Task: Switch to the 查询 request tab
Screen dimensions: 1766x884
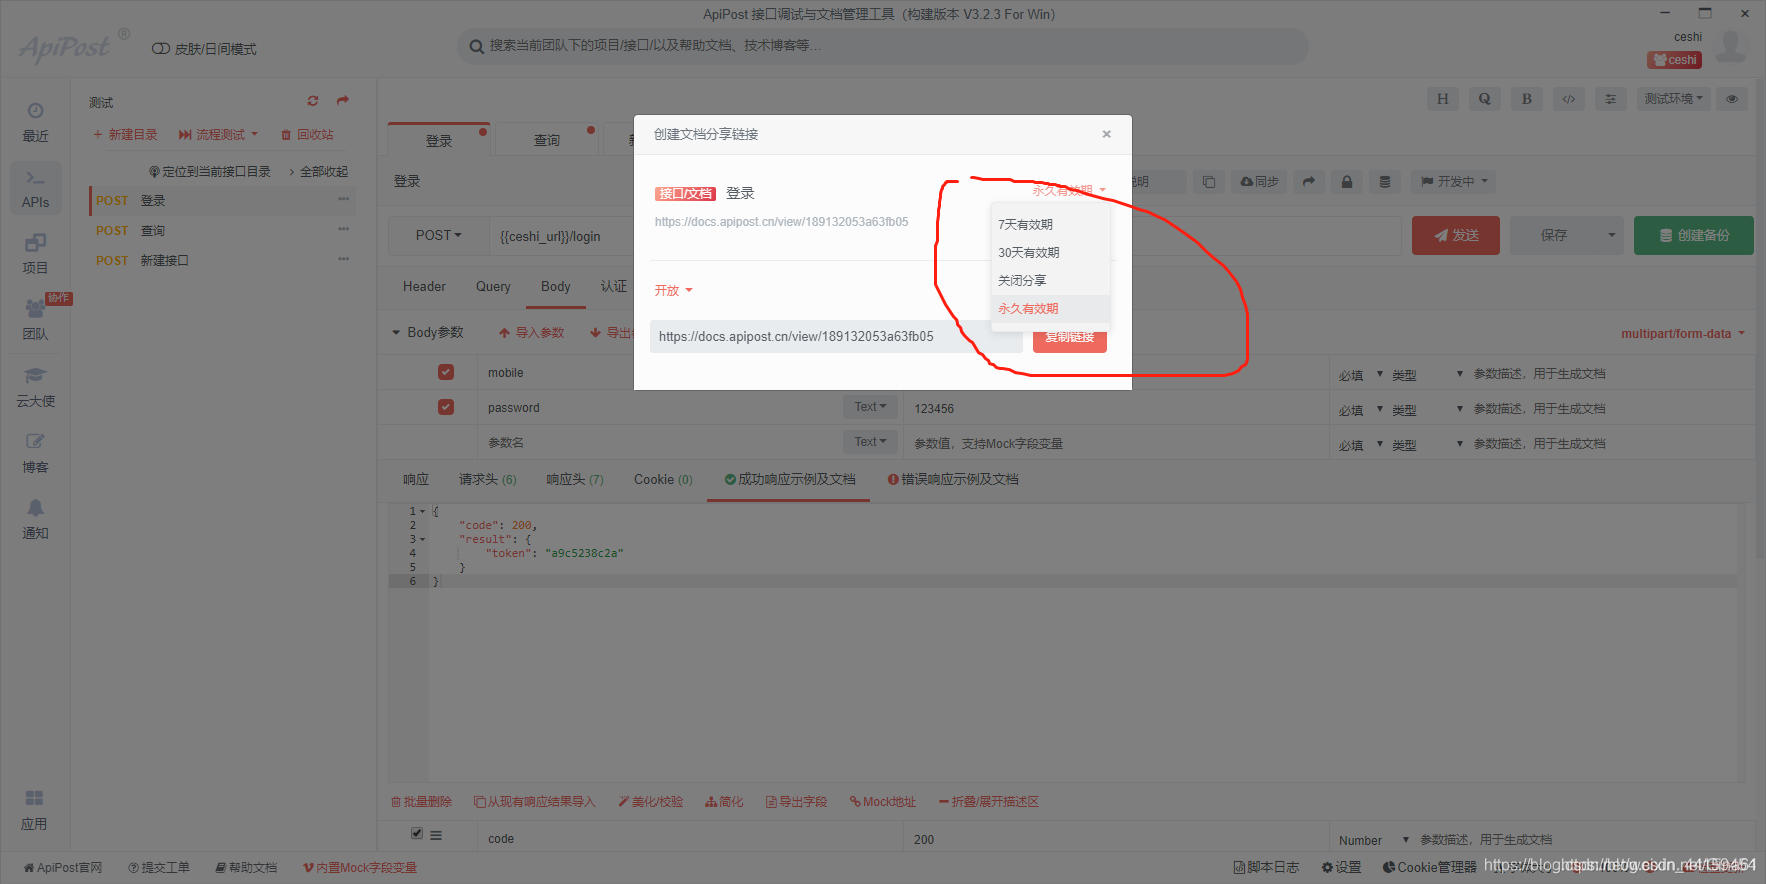Action: [547, 140]
